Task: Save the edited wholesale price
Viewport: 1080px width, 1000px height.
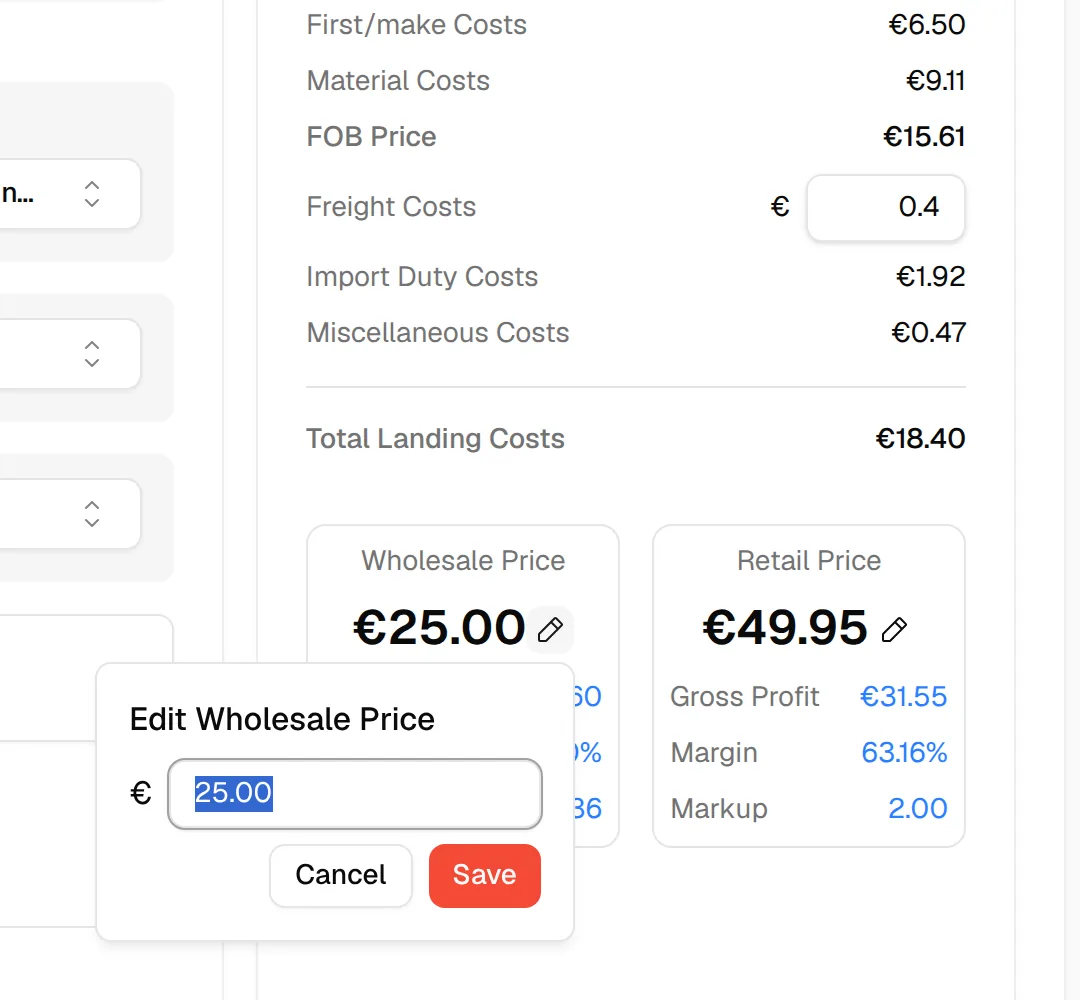Action: pos(485,875)
